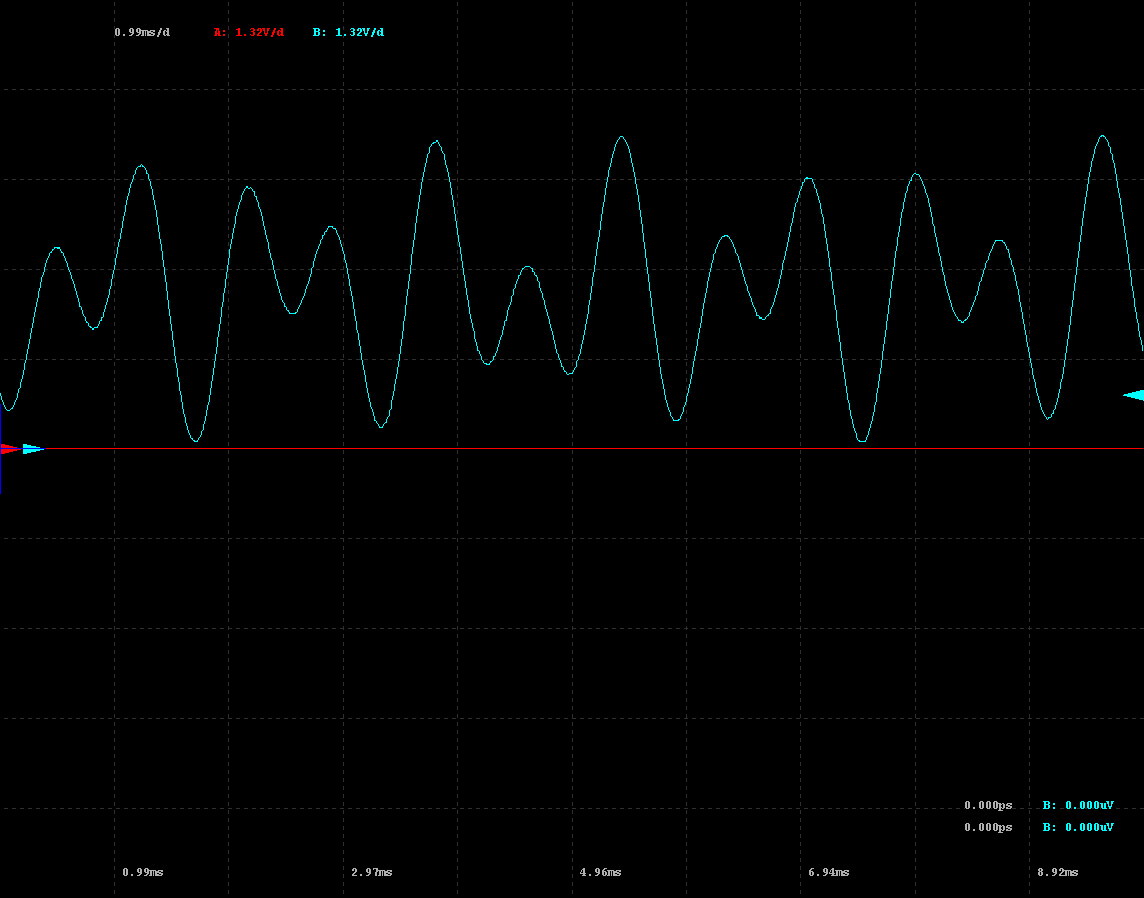Image resolution: width=1144 pixels, height=898 pixels.
Task: Click the highest cyan waveform peak near 4.96ms
Action: [622, 137]
